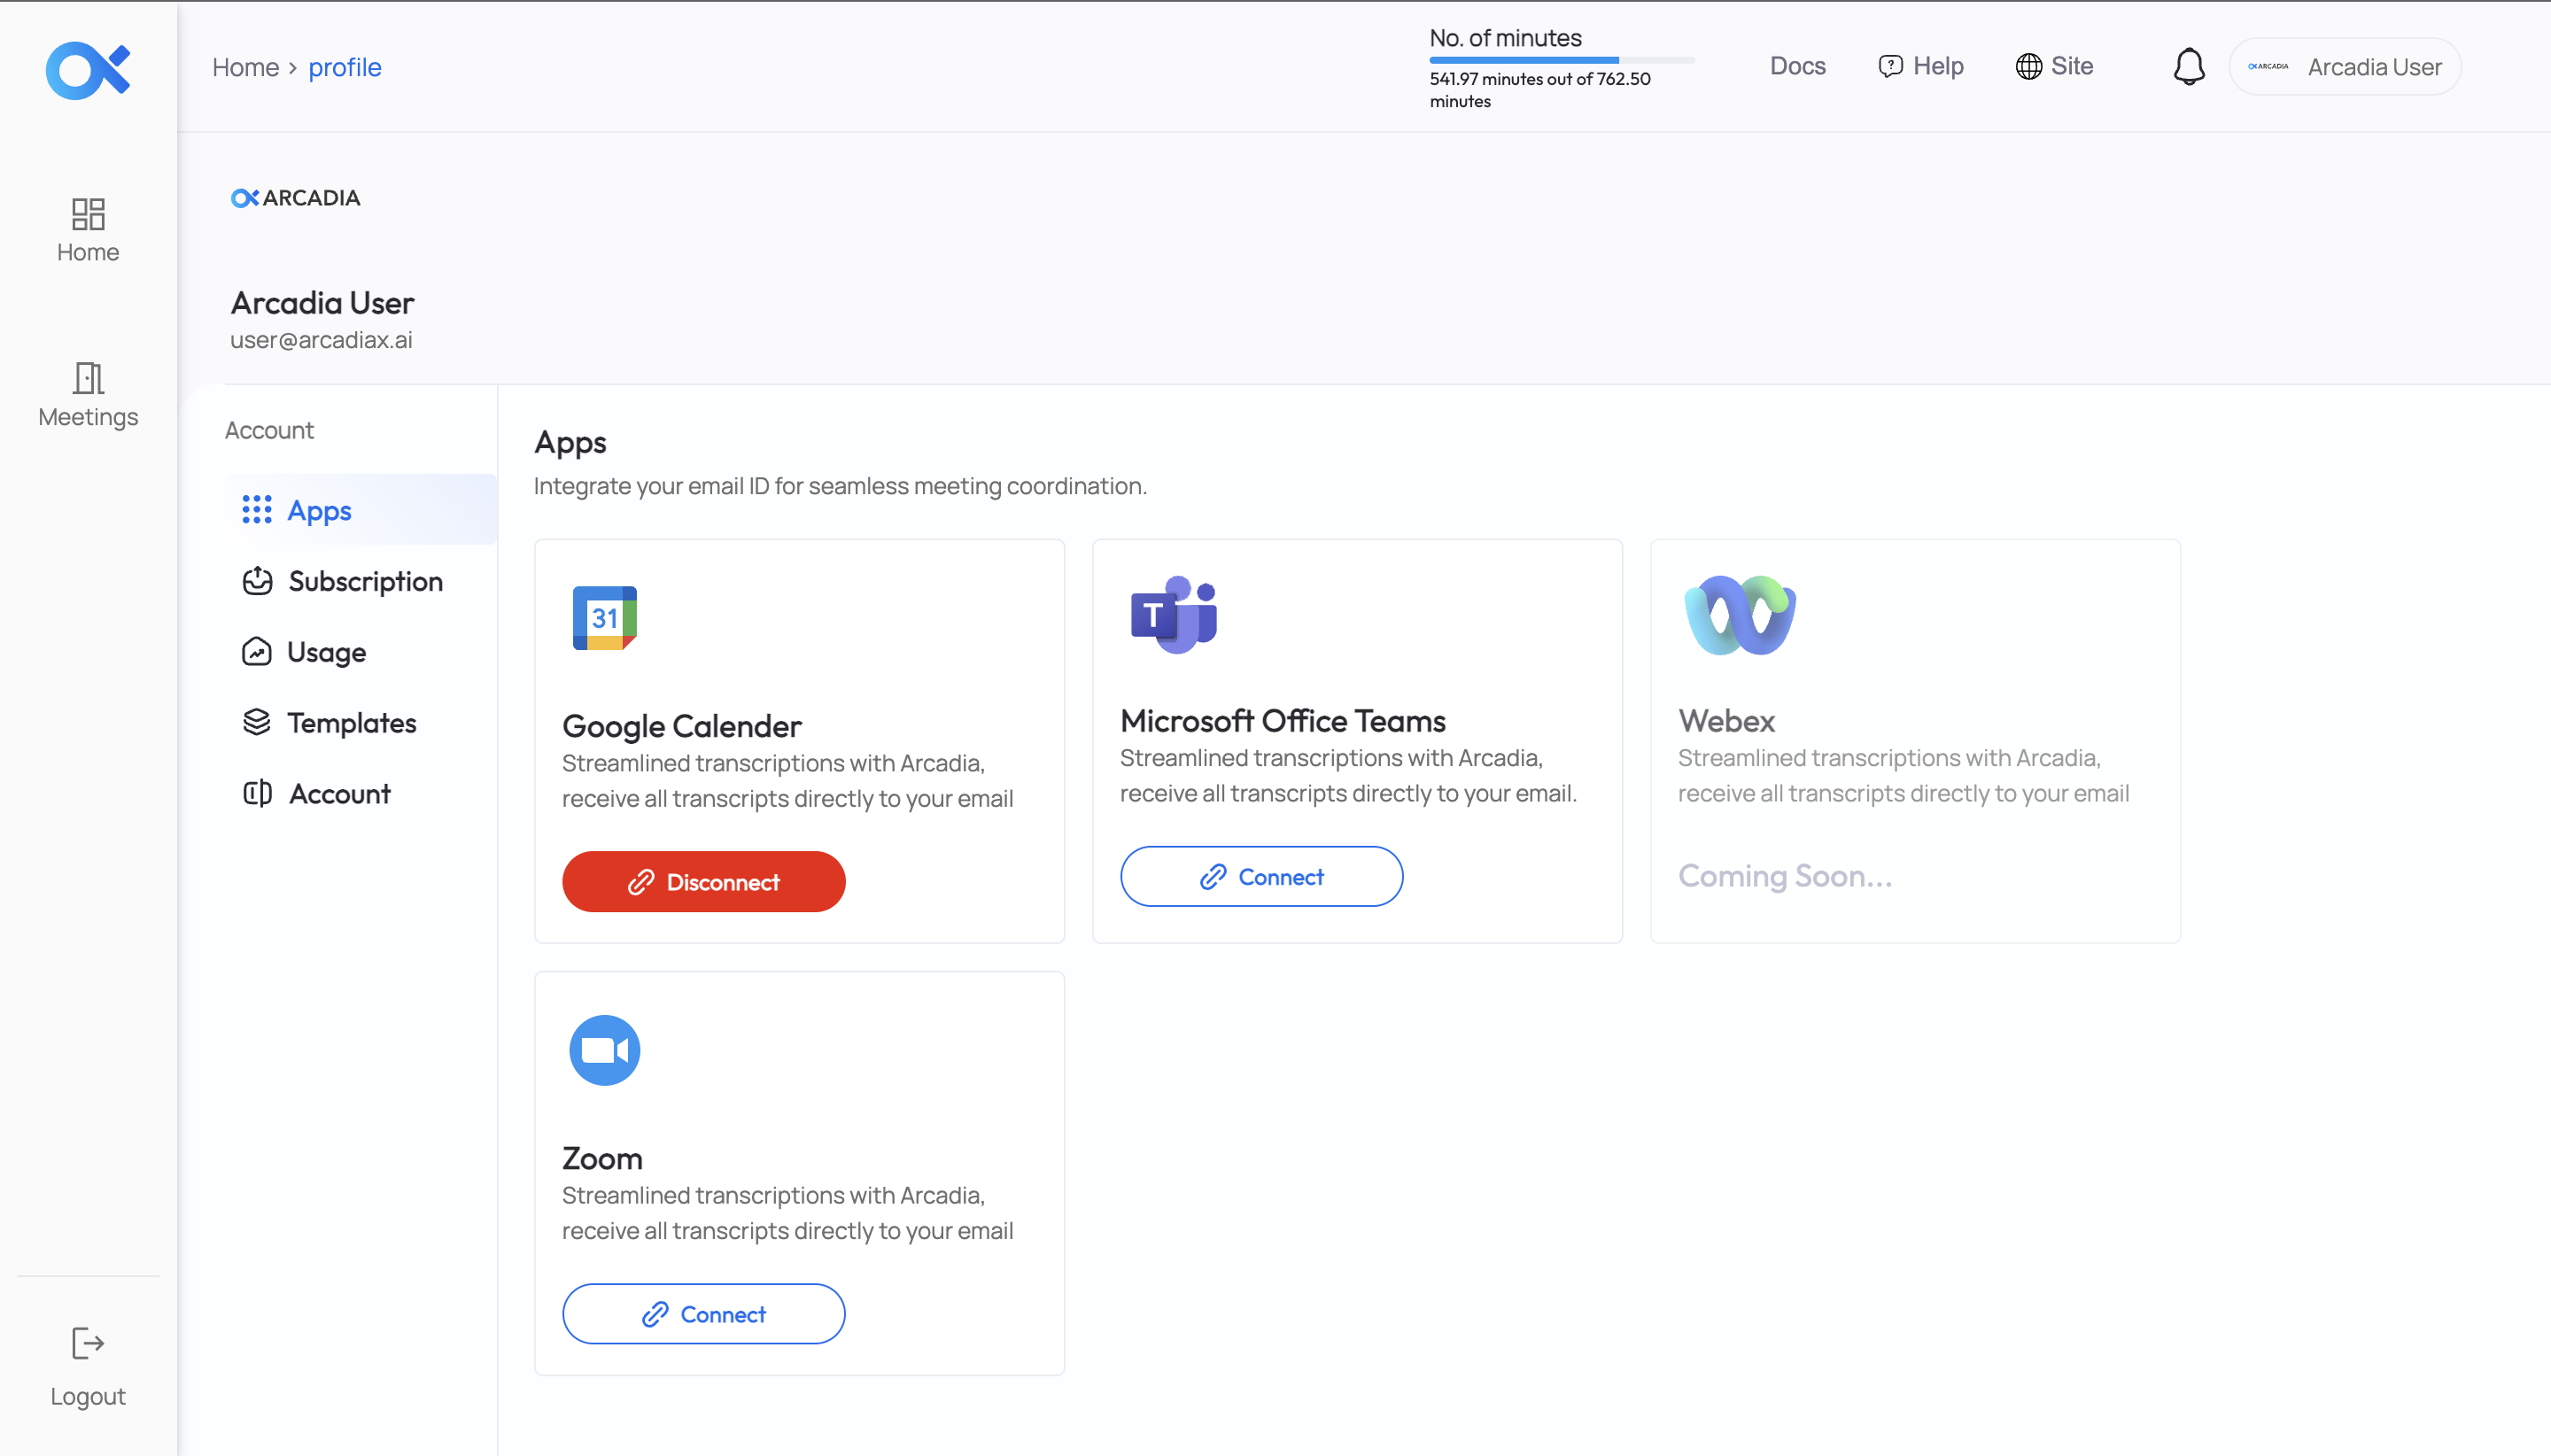Click the Zoom camera app icon
Image resolution: width=2551 pixels, height=1456 pixels.
[605, 1050]
